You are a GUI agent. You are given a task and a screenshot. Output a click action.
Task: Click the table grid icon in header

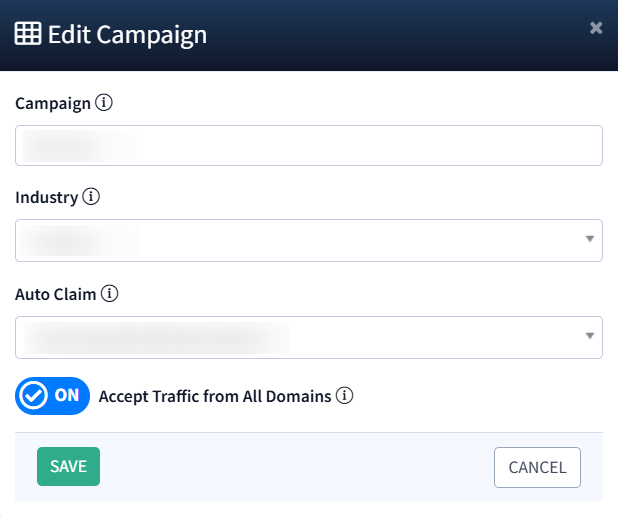click(x=28, y=34)
